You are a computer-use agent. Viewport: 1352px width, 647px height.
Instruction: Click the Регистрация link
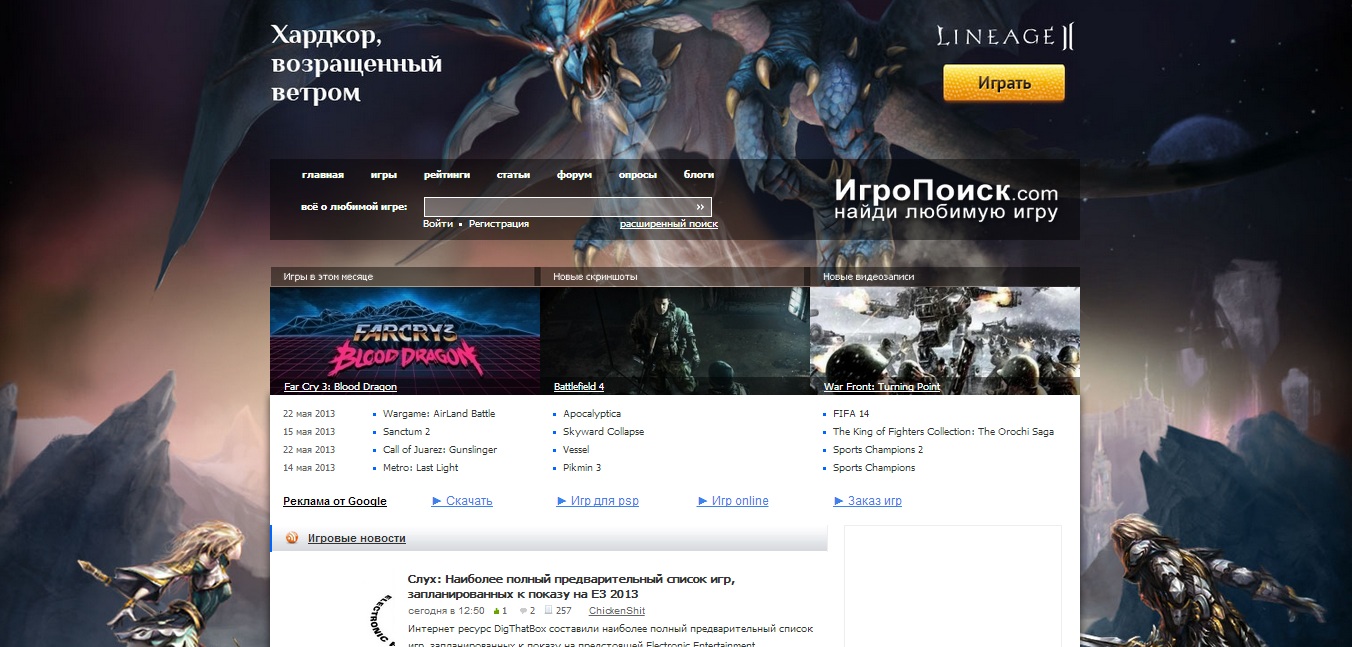point(499,224)
